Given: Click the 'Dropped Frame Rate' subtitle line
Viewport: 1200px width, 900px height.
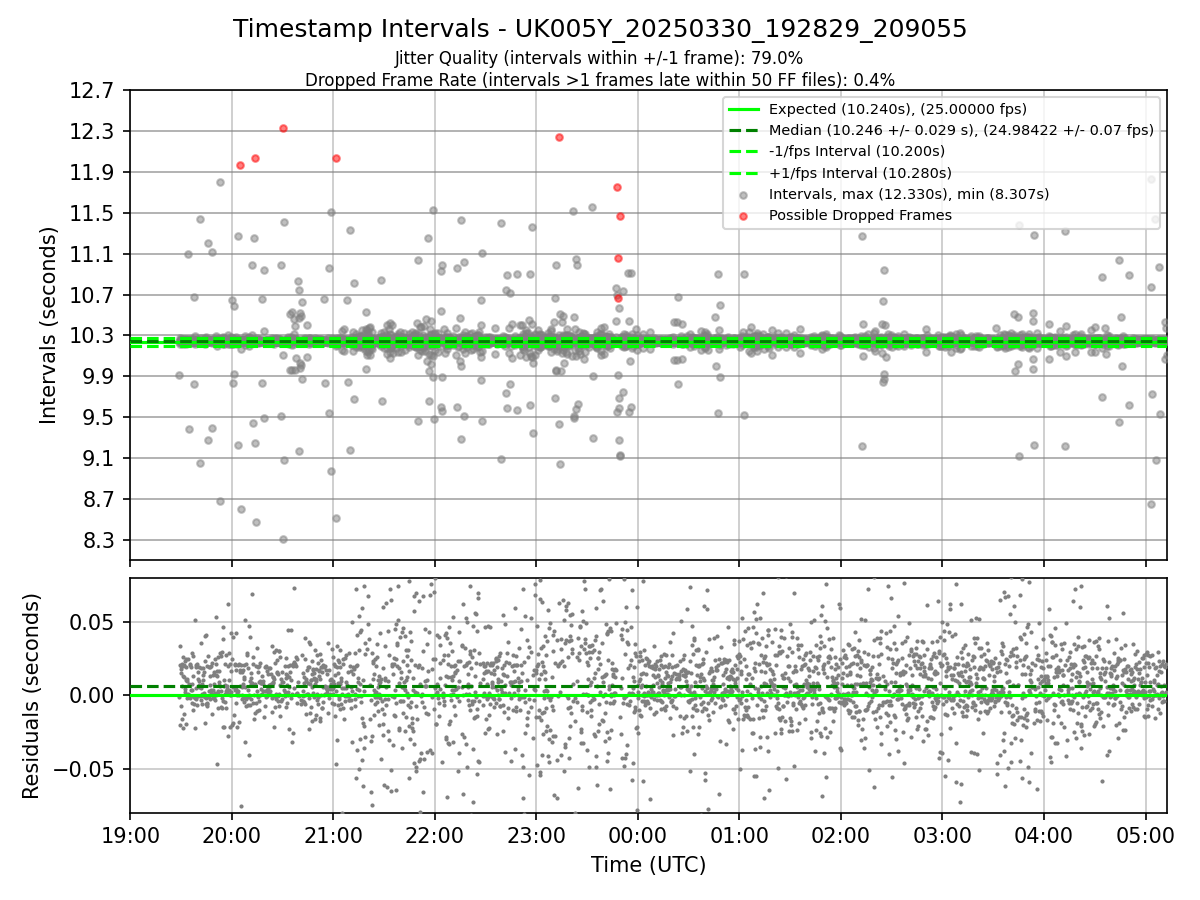Looking at the screenshot, I should pyautogui.click(x=600, y=79).
